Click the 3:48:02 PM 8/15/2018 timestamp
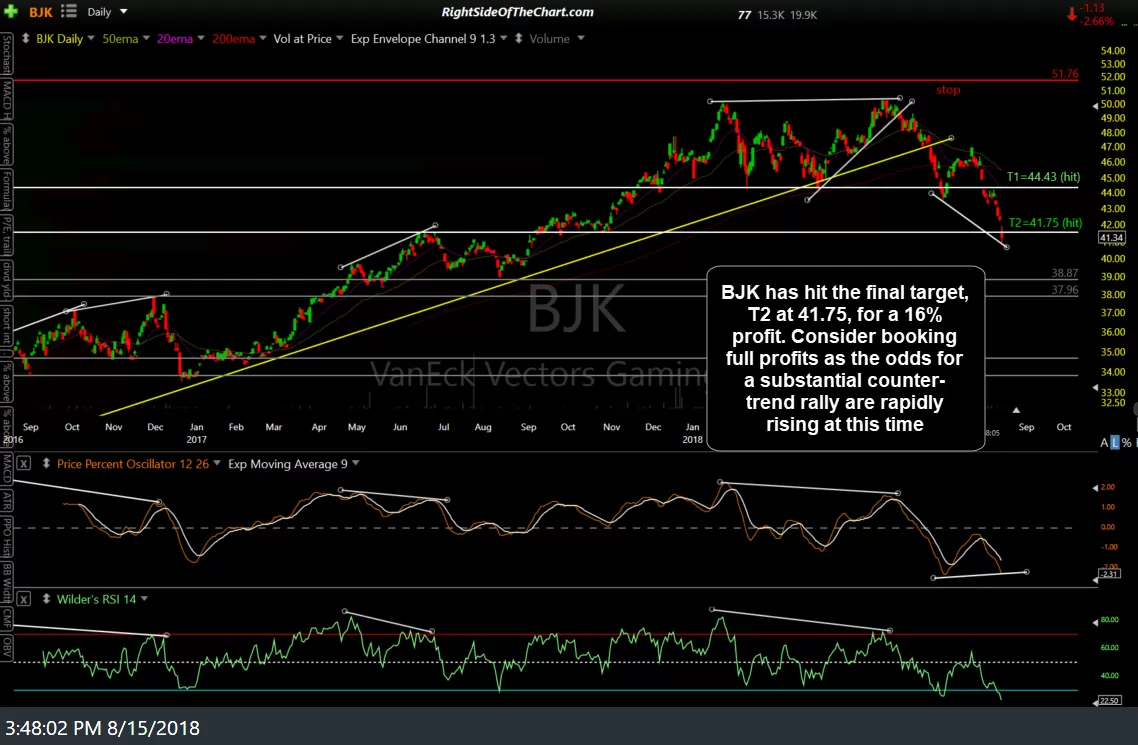This screenshot has width=1138, height=745. click(102, 728)
